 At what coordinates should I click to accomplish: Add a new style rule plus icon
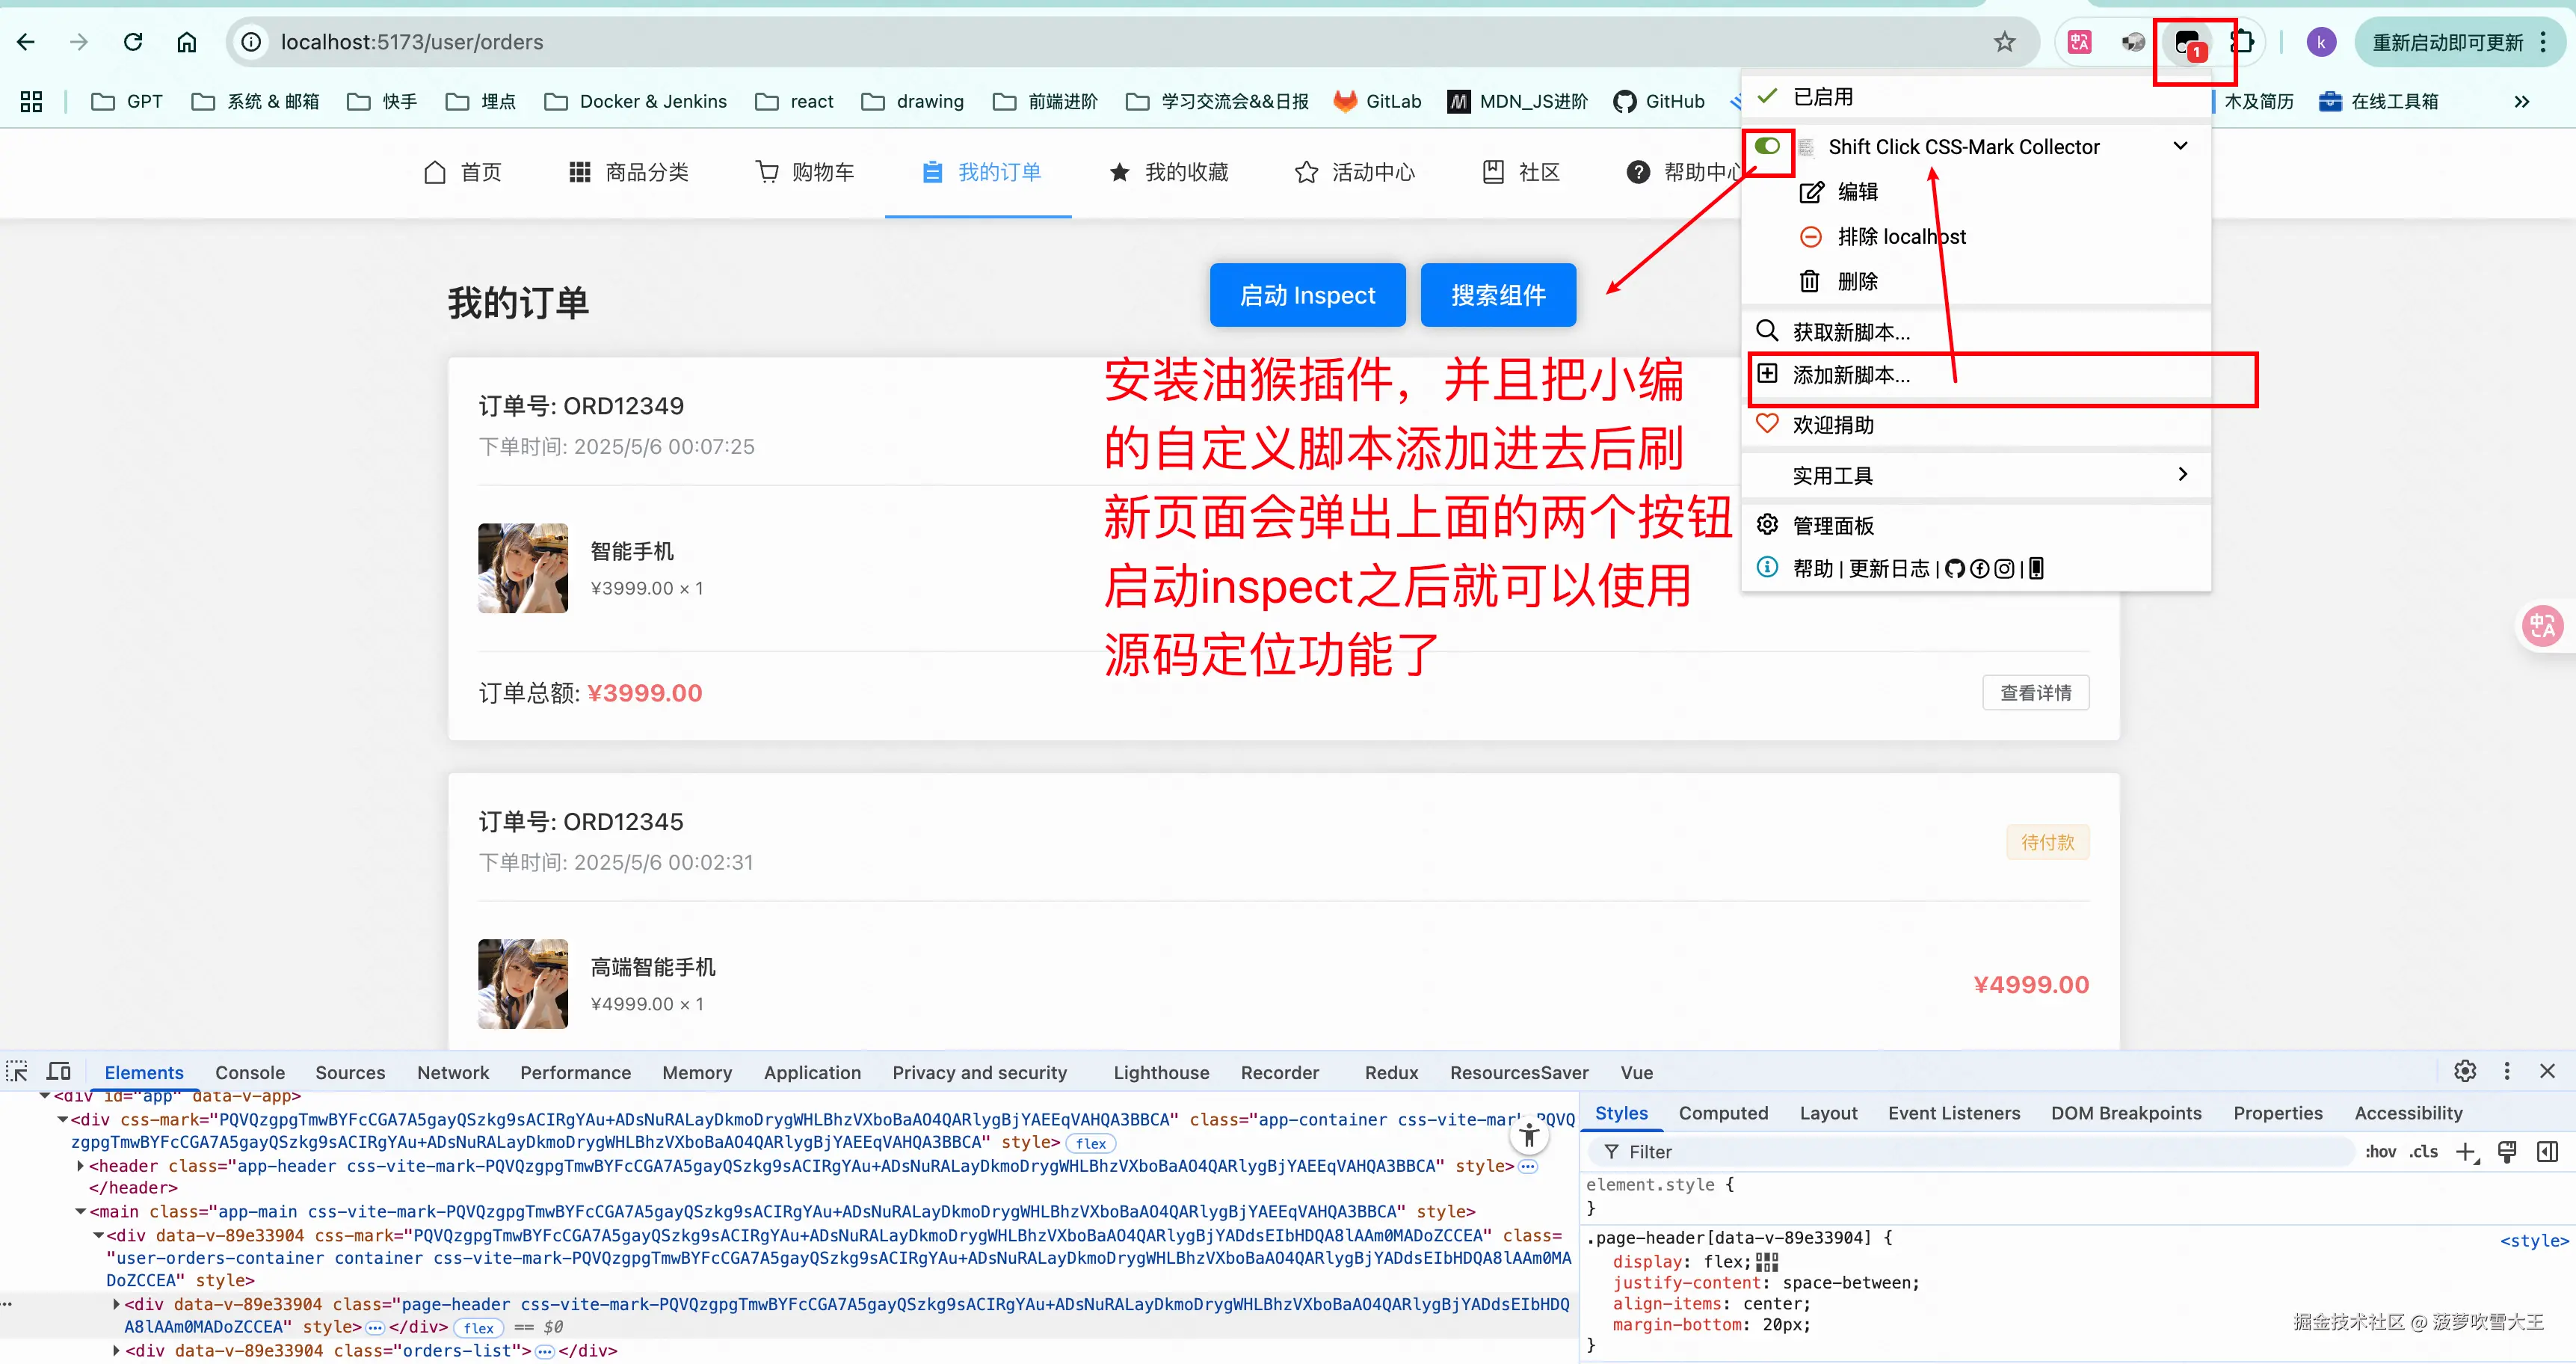point(2465,1152)
